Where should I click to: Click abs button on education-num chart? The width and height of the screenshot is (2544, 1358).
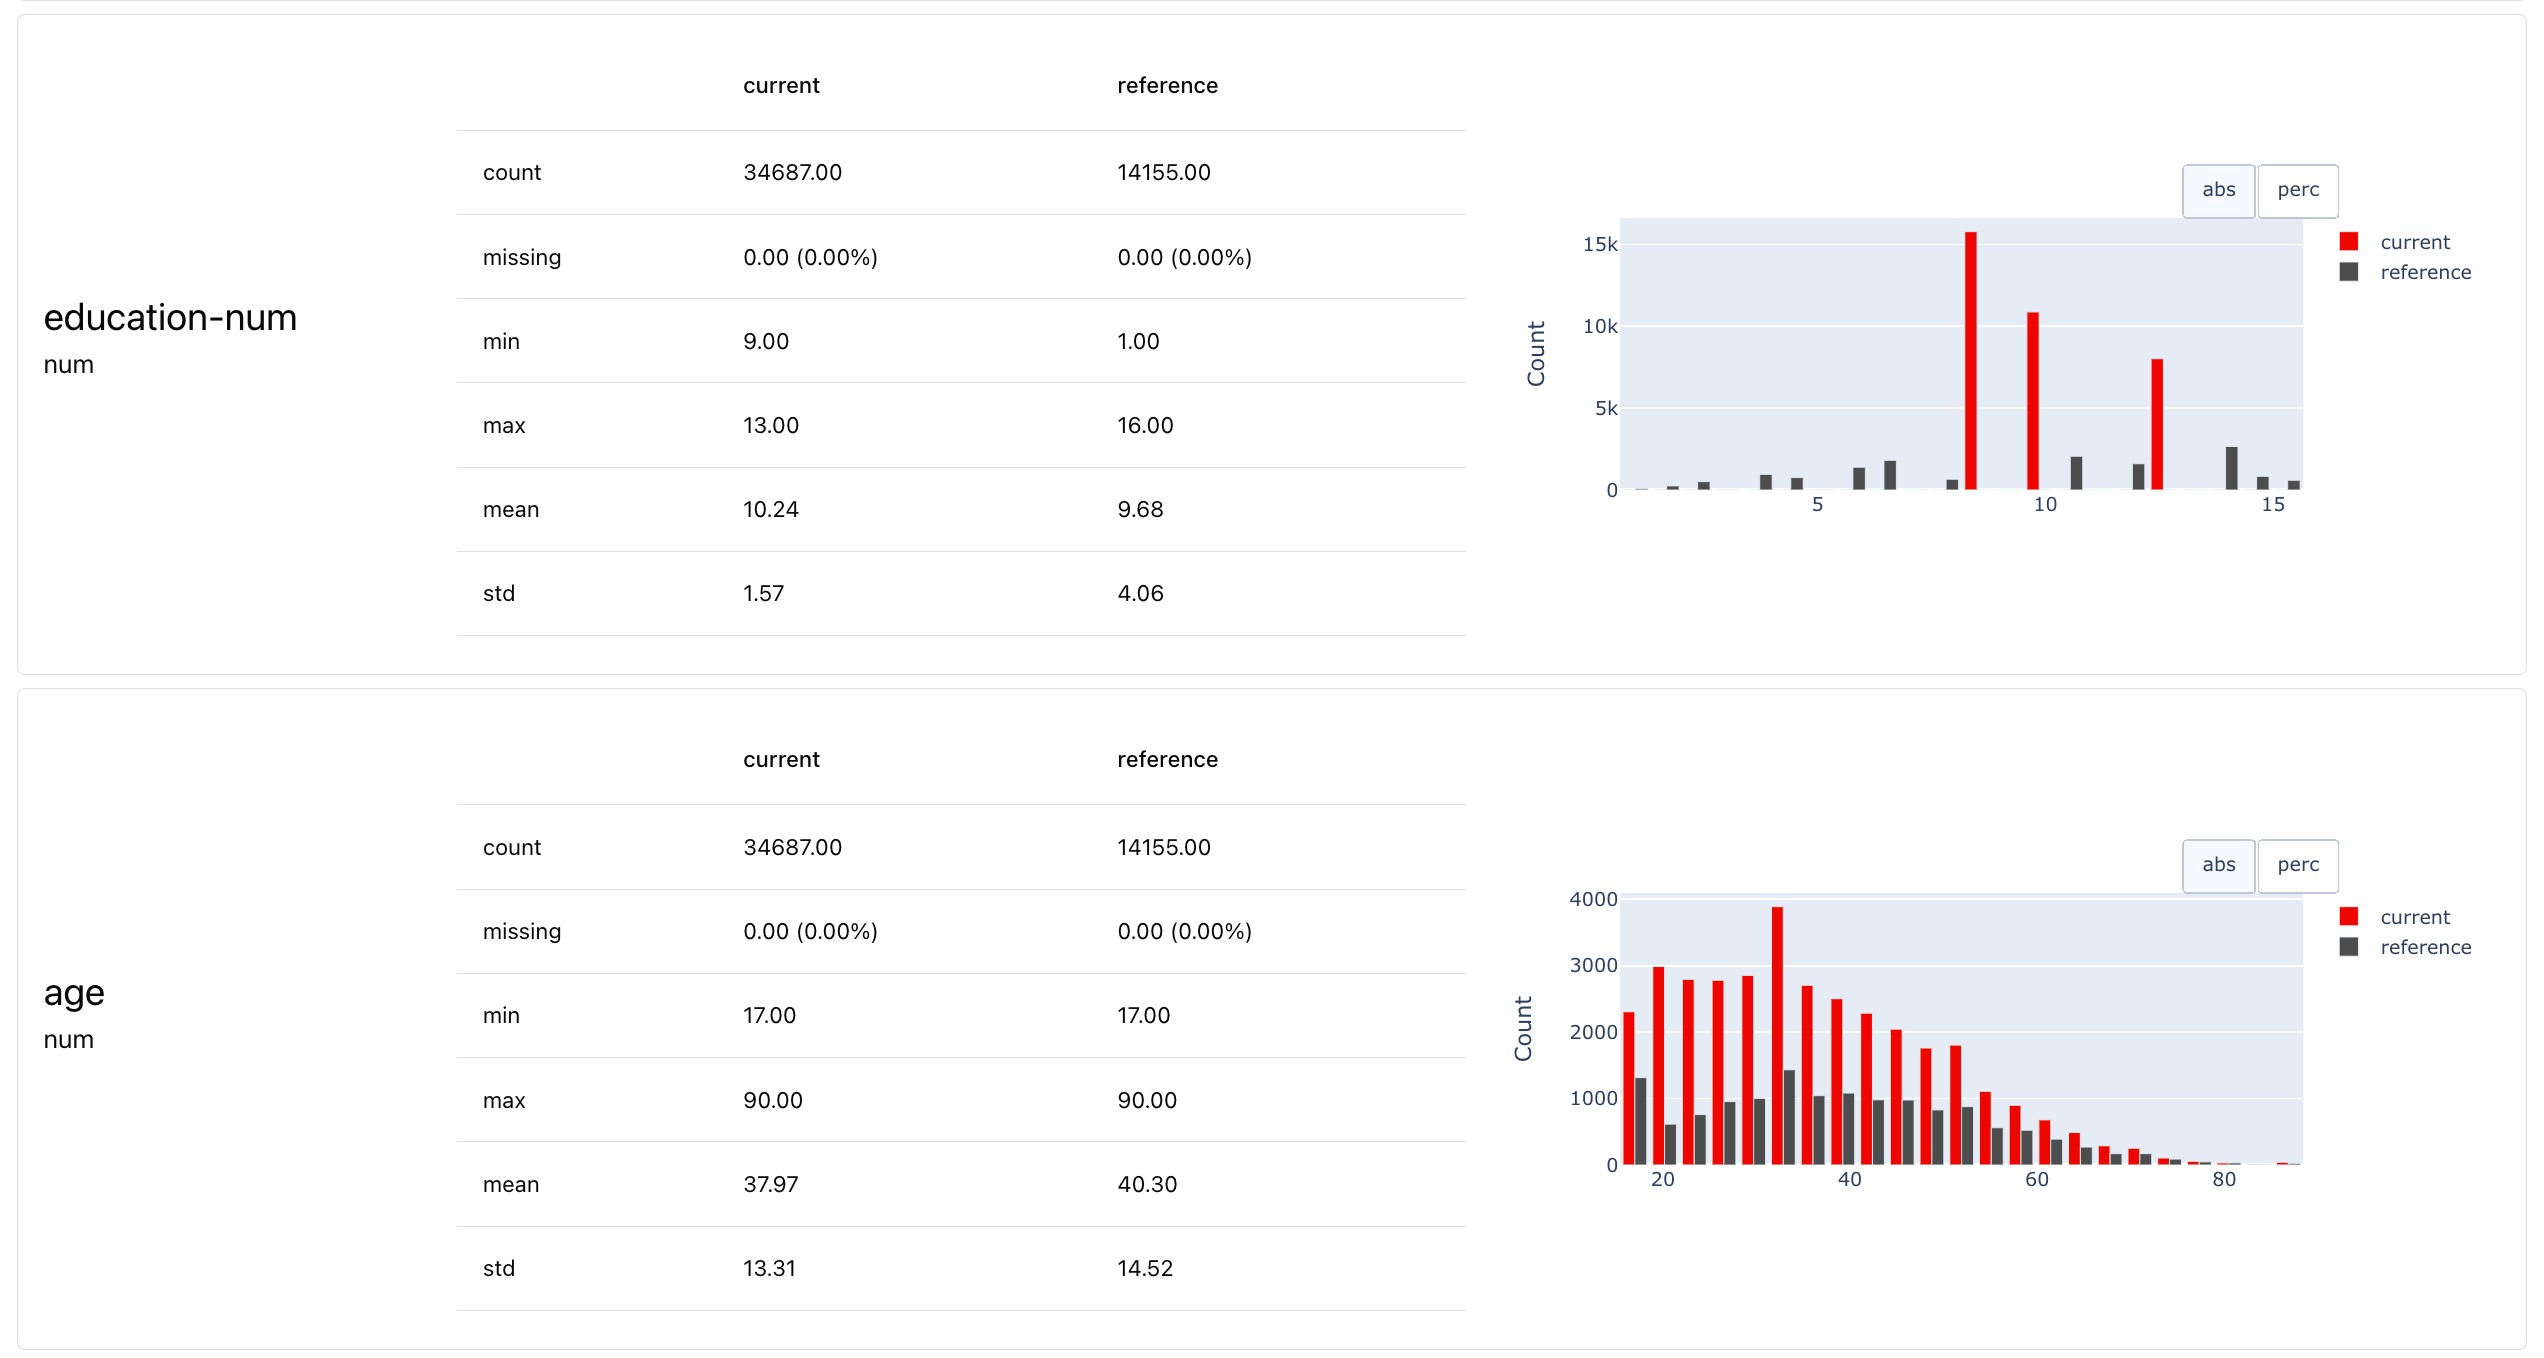(x=2217, y=190)
